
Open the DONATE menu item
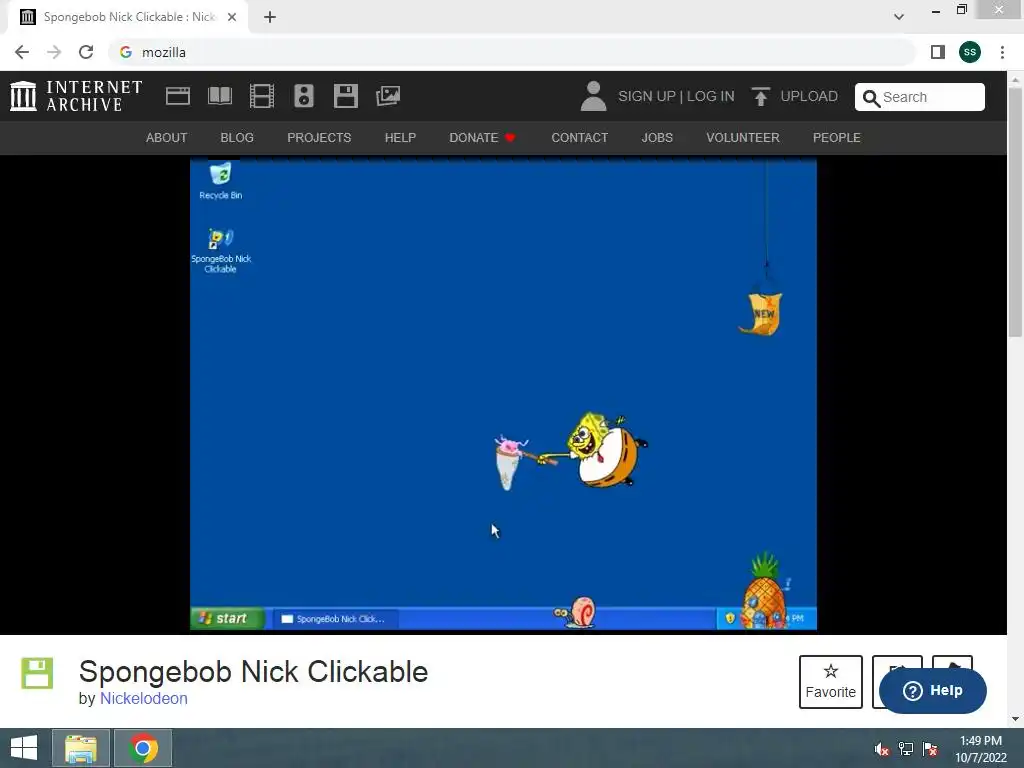click(x=482, y=138)
